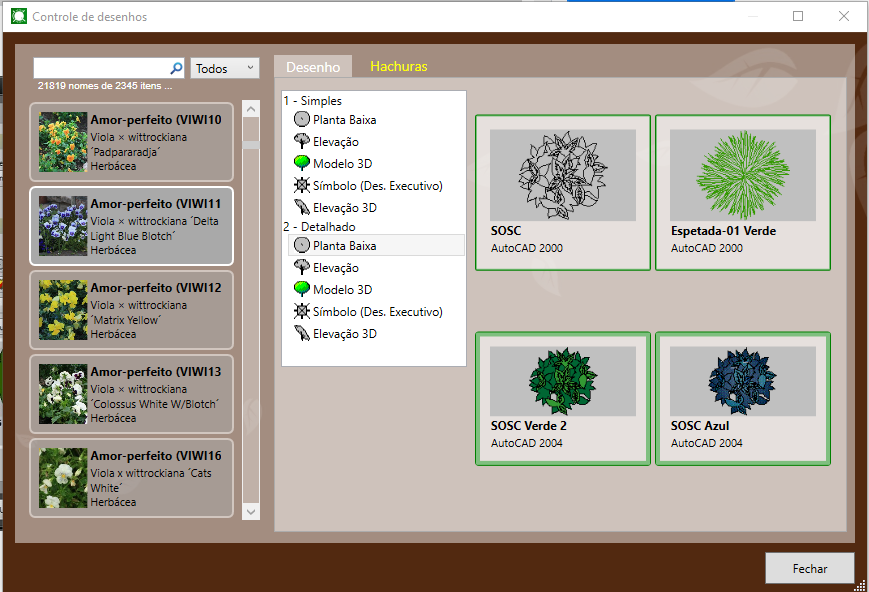Select the Espetada-01 Verde drawing tile

pyautogui.click(x=743, y=192)
